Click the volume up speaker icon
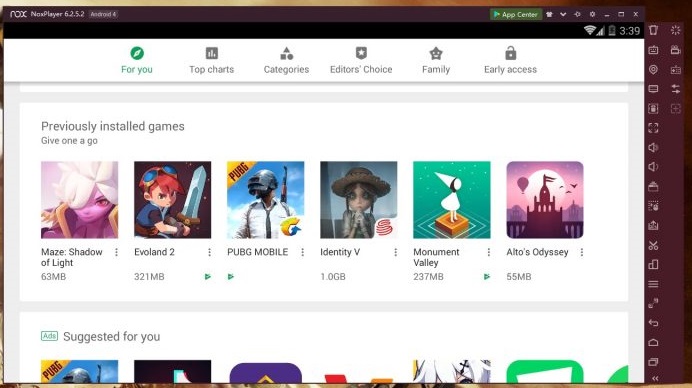692x388 pixels. coord(654,147)
